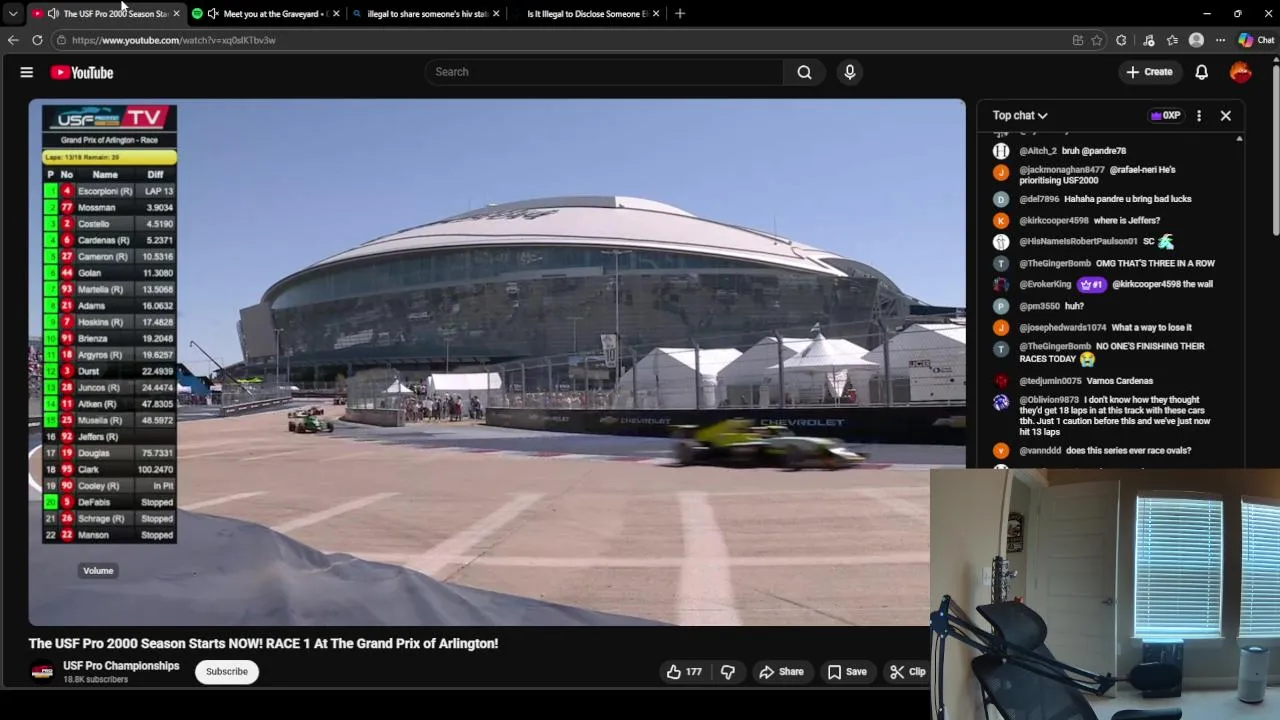Open browser profile icon in toolbar

coord(1196,40)
